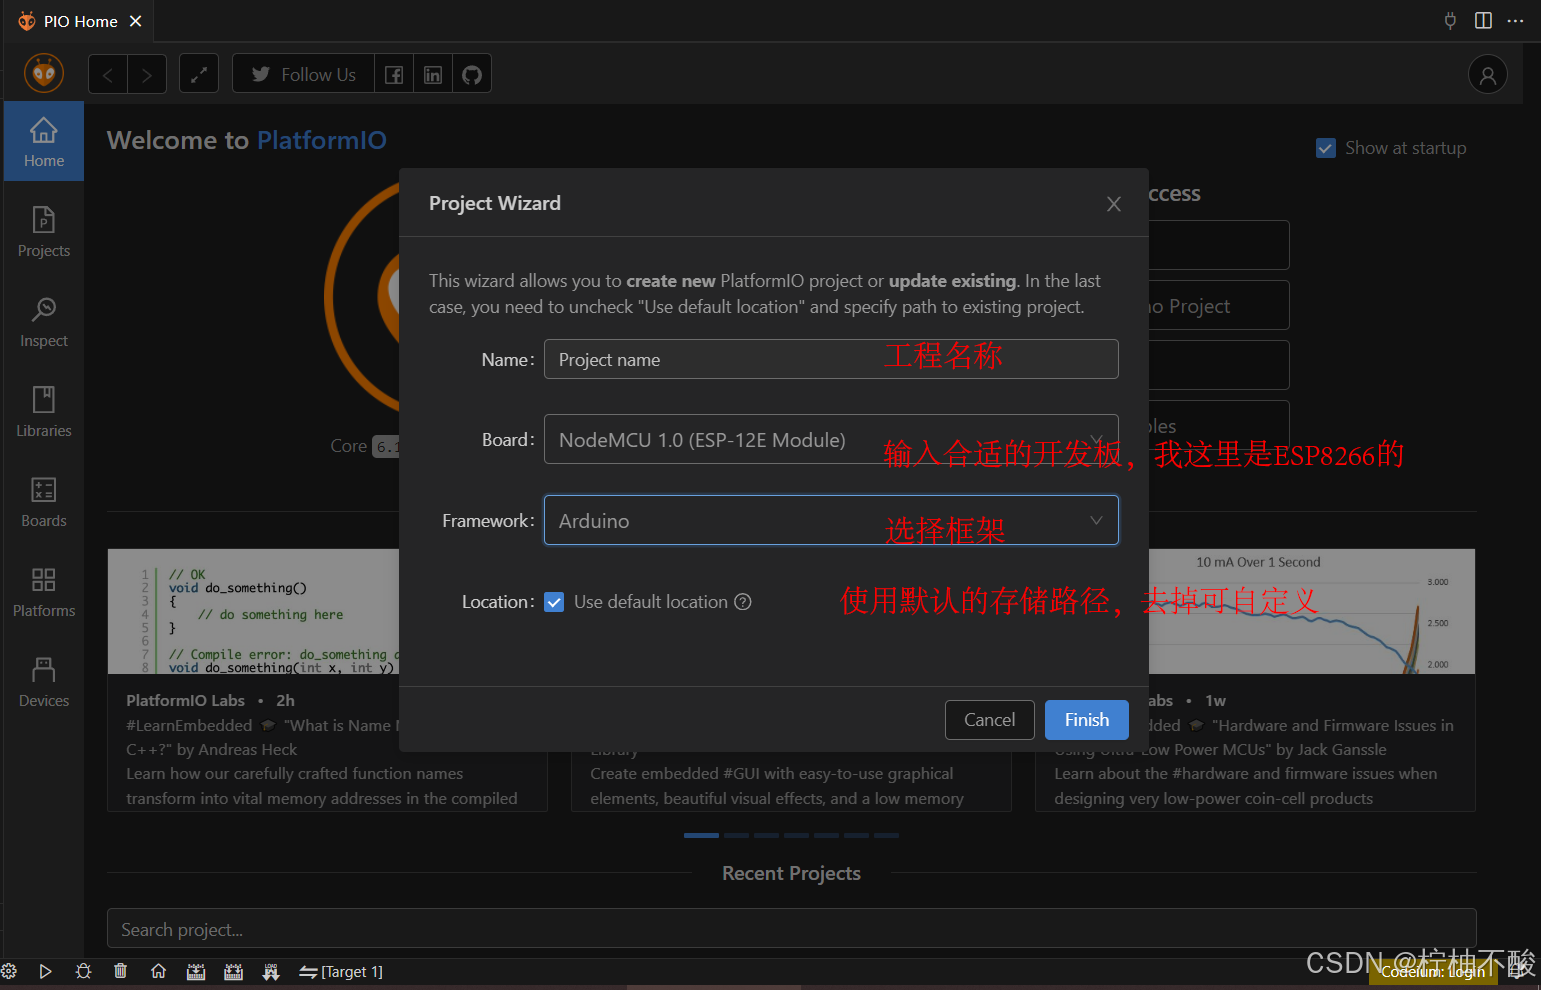Click the run (play) icon in status bar

pos(45,971)
